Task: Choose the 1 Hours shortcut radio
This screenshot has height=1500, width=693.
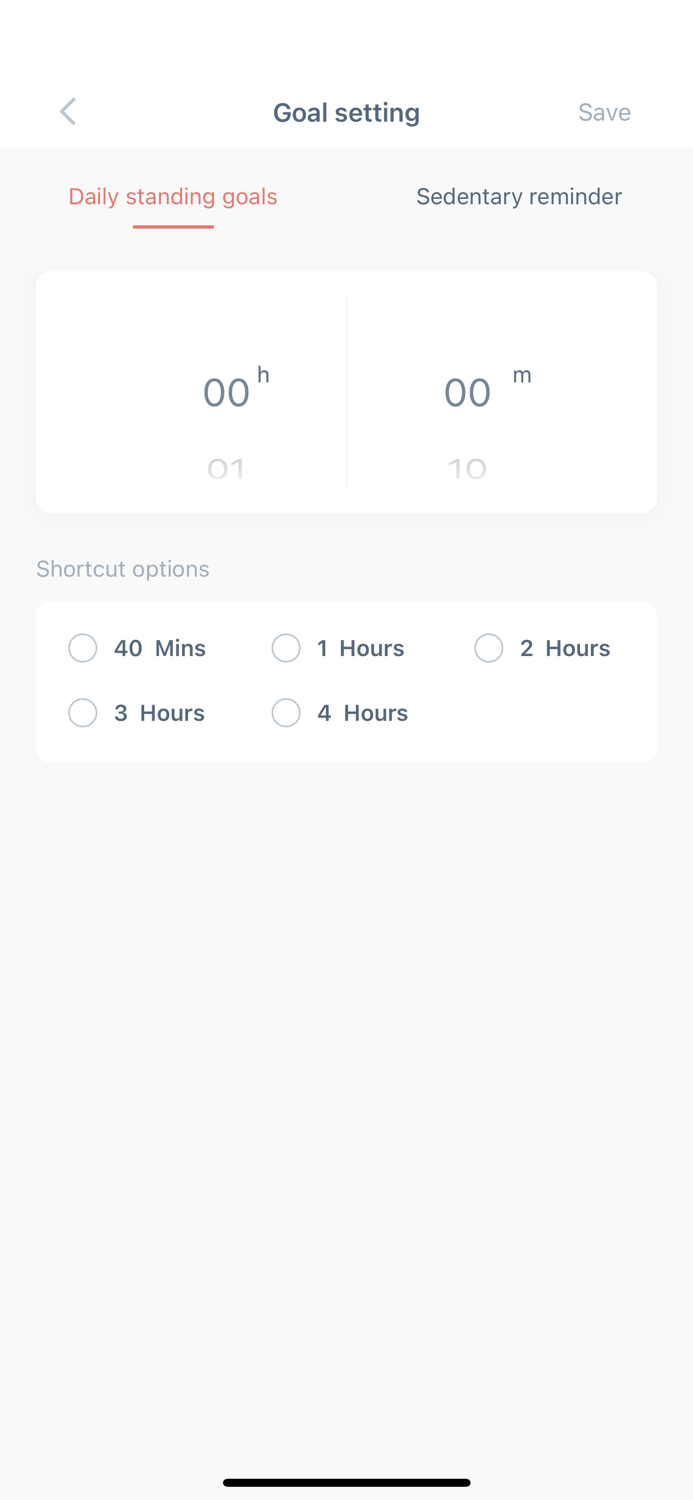Action: click(x=286, y=648)
